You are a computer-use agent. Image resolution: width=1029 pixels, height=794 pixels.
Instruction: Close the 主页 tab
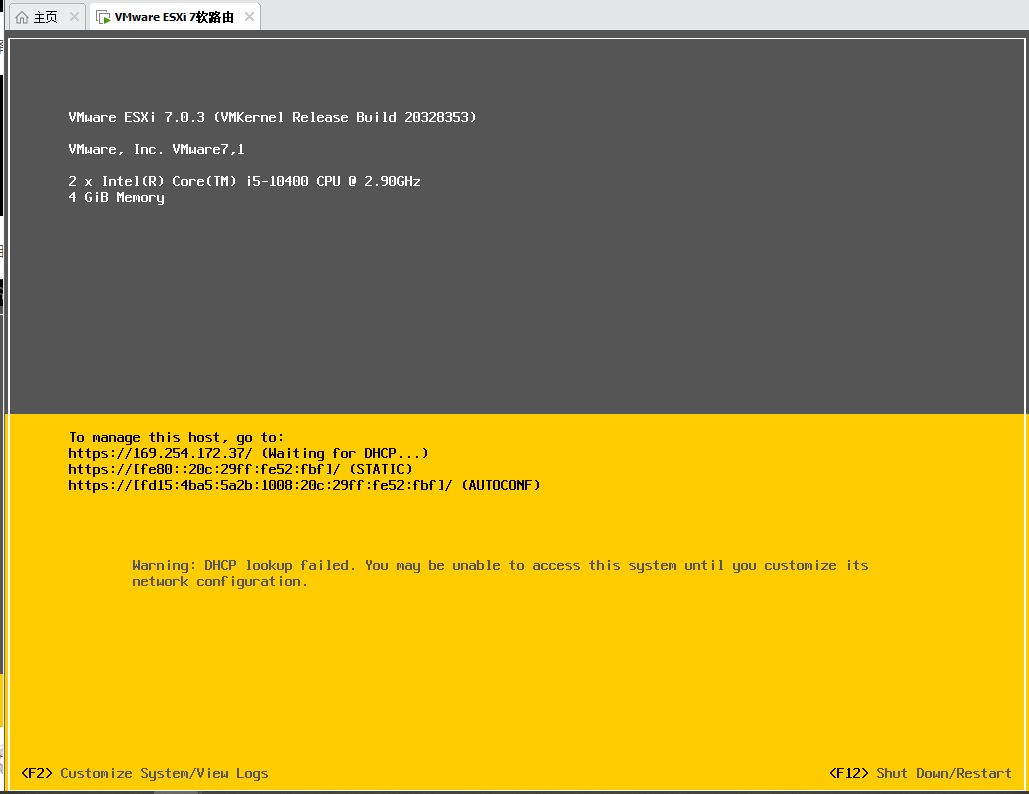pos(74,17)
